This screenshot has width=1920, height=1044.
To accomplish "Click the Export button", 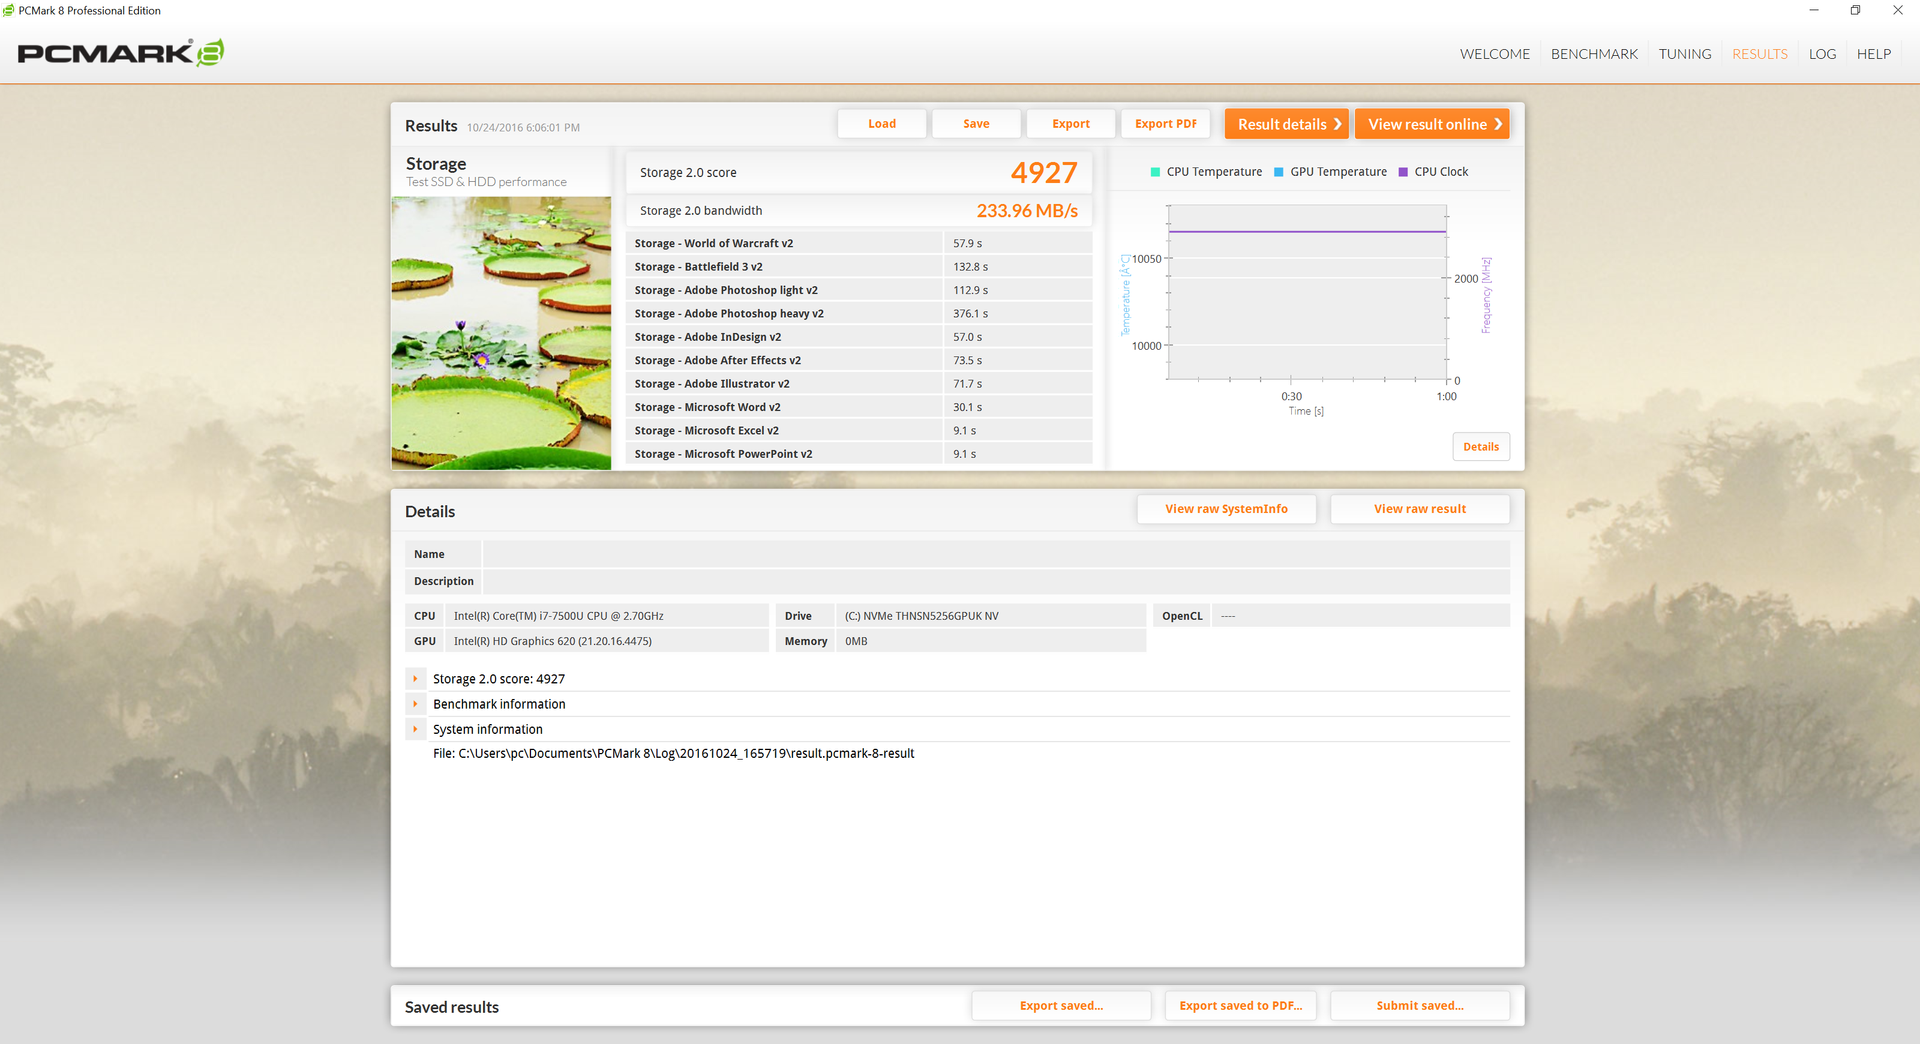I will pyautogui.click(x=1071, y=124).
